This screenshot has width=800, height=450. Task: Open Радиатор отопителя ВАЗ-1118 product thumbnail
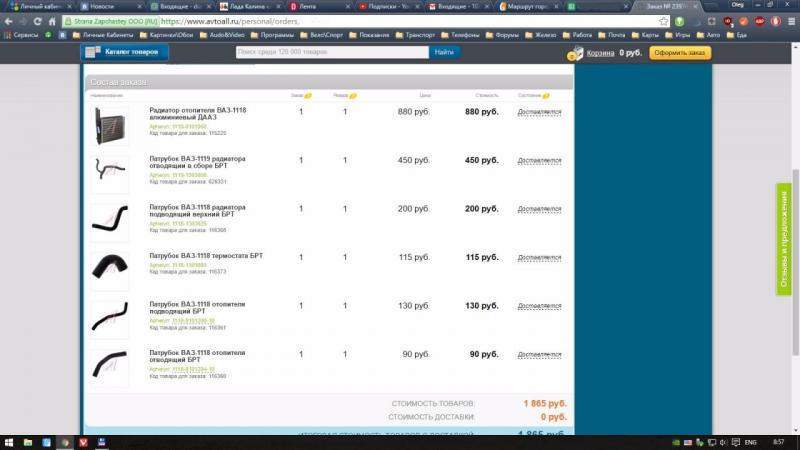110,126
